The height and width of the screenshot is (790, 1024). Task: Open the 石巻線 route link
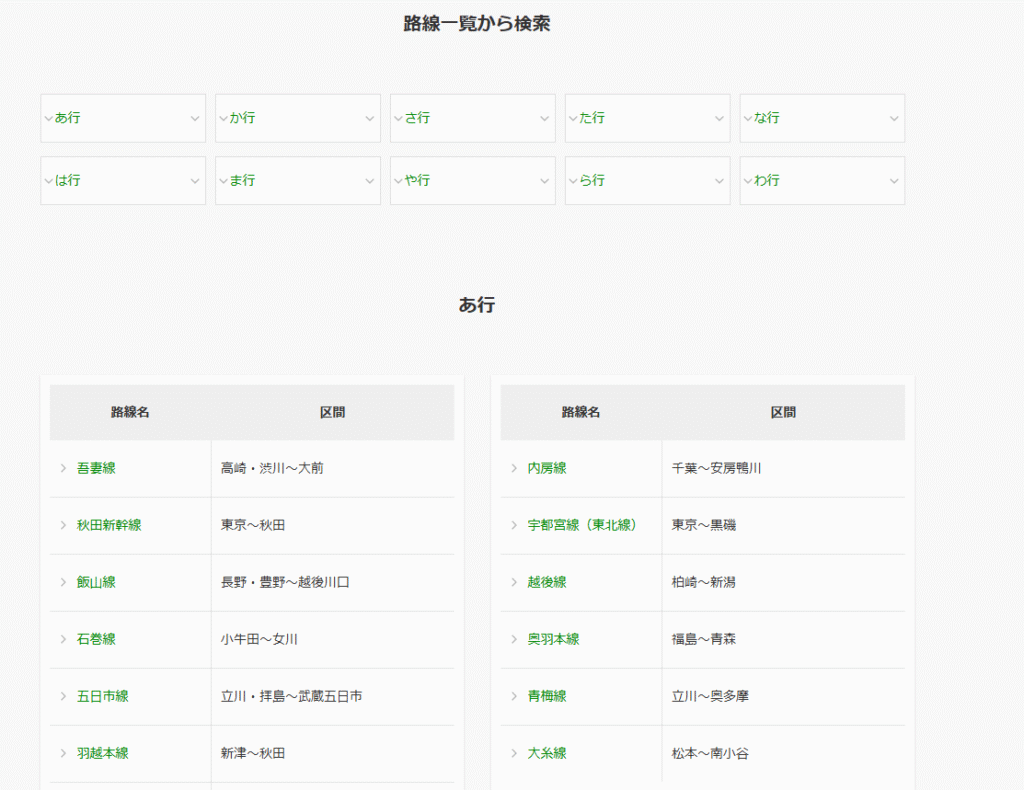click(x=96, y=639)
